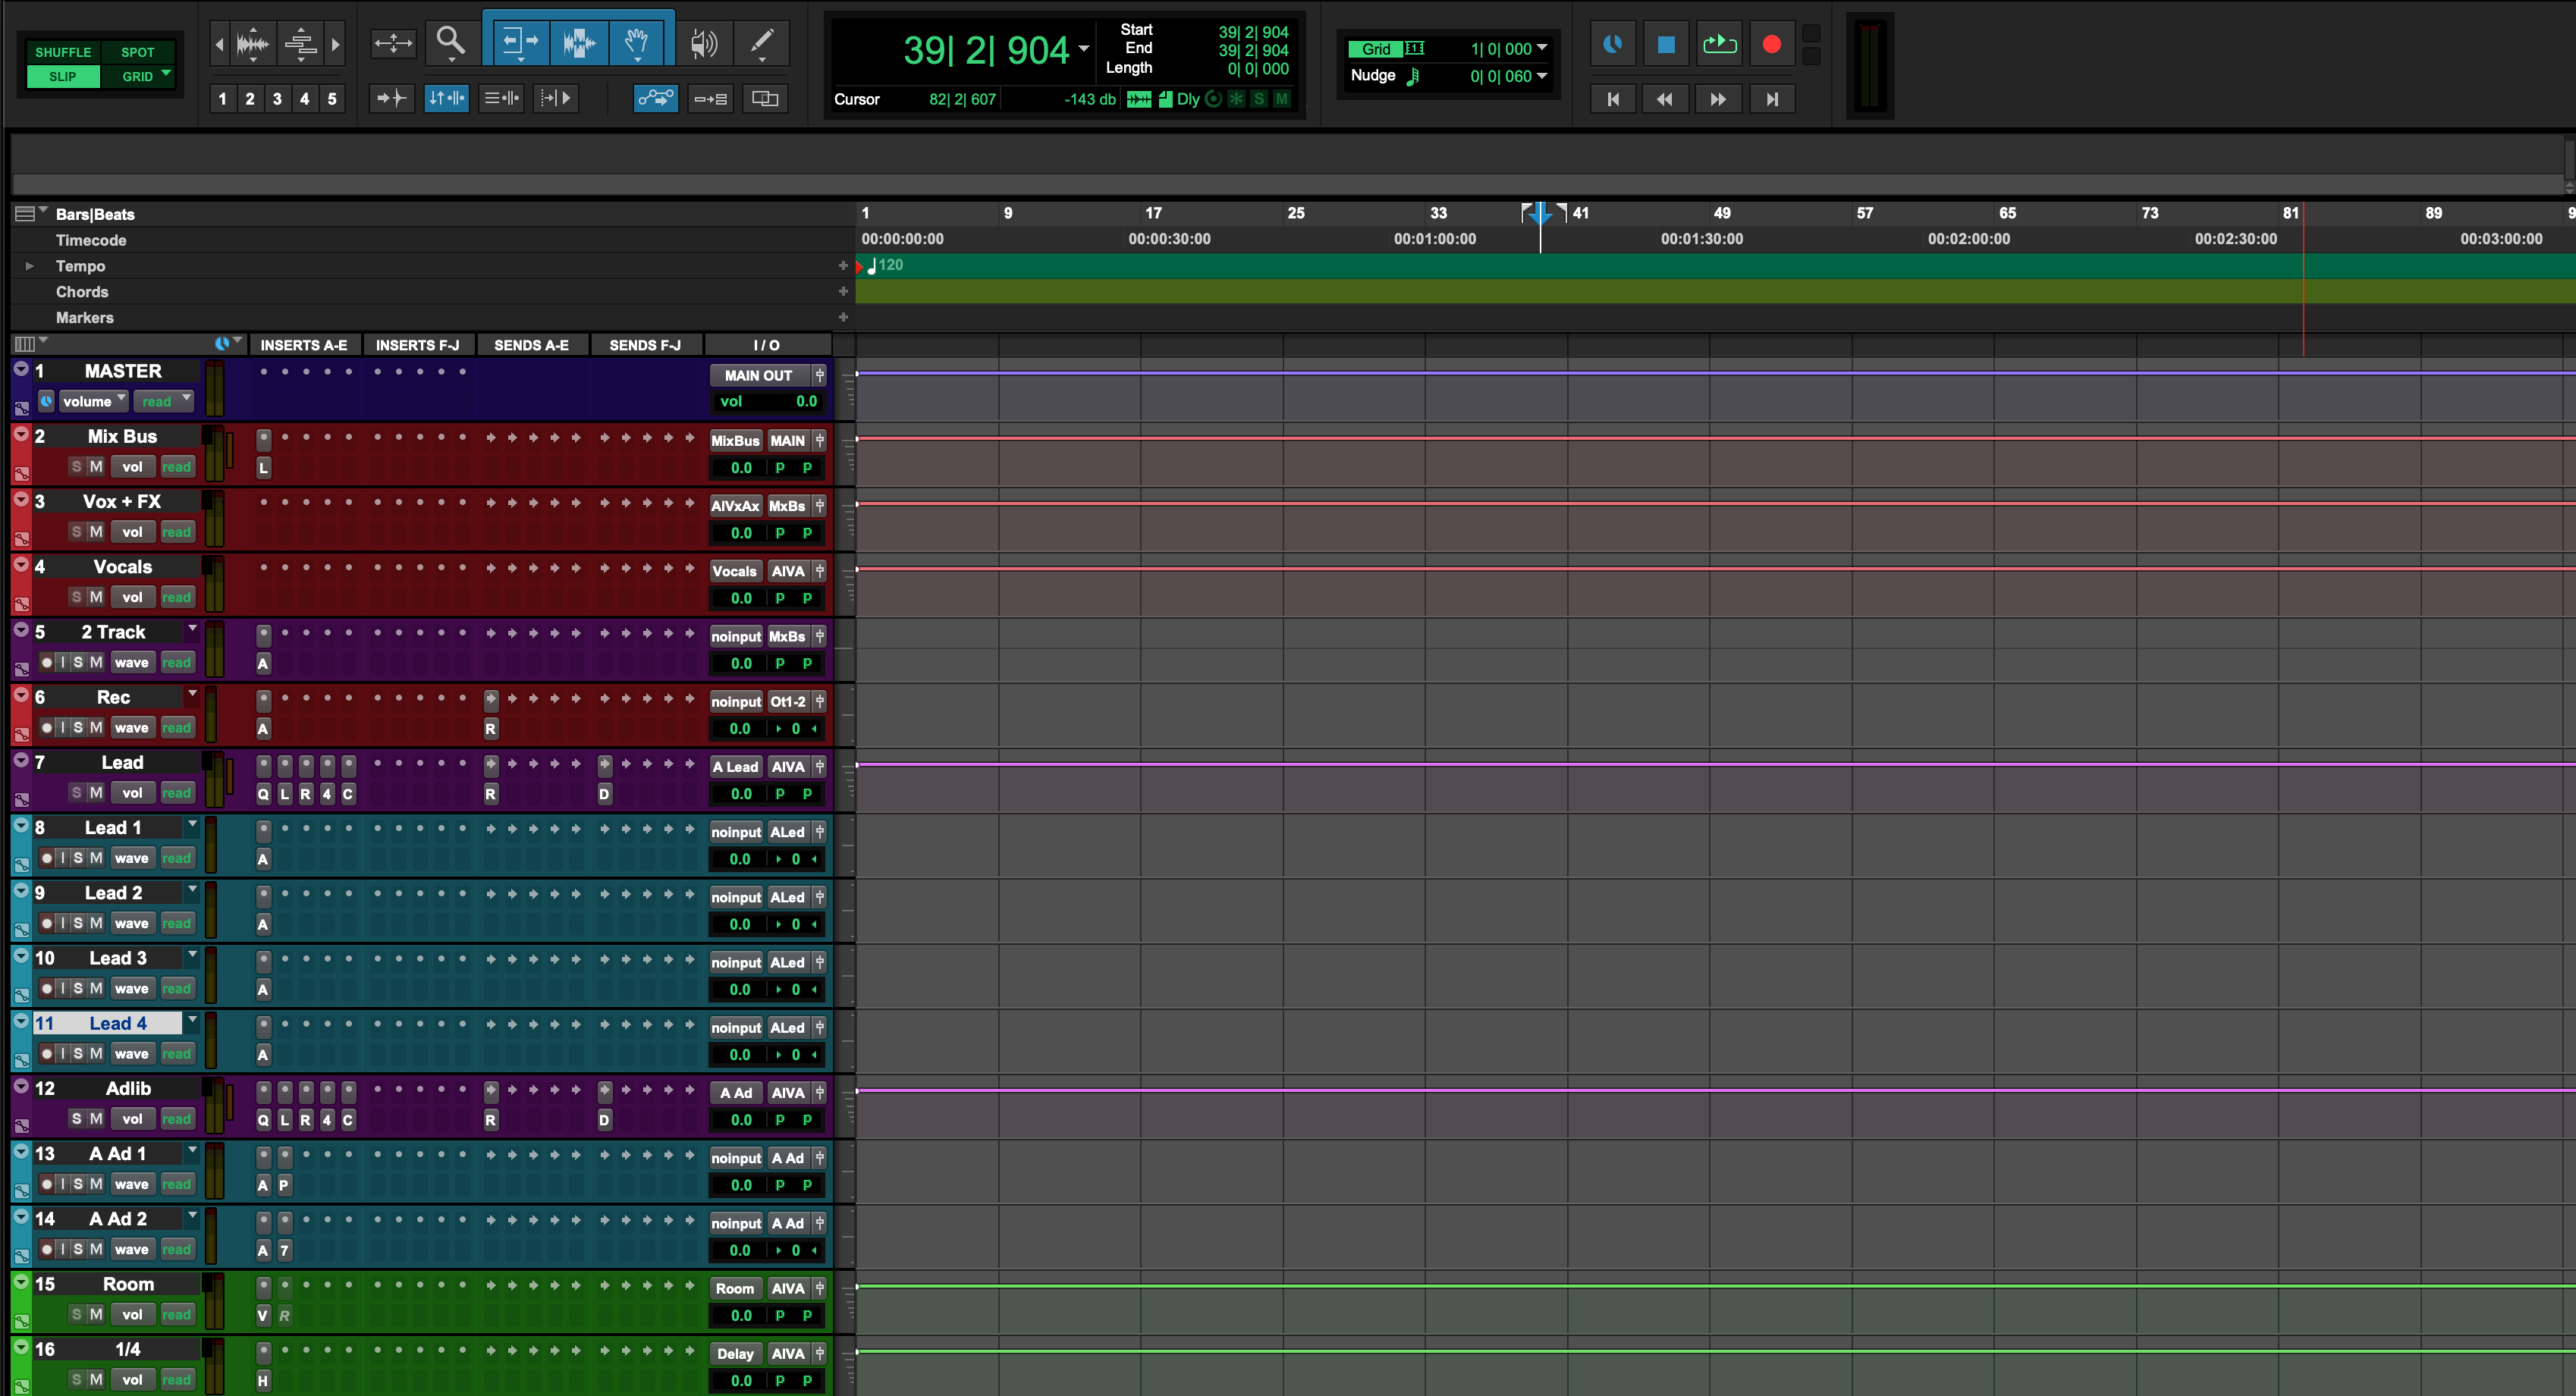Select the Pencil tool

[762, 41]
